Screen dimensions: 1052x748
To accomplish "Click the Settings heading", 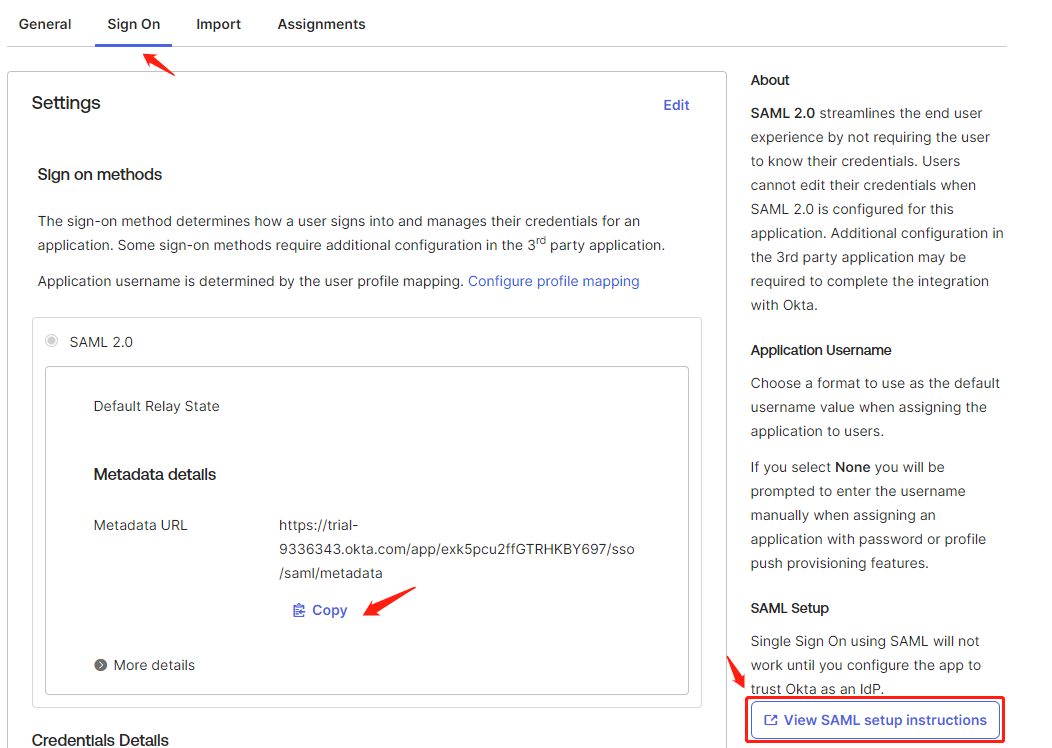I will [66, 103].
